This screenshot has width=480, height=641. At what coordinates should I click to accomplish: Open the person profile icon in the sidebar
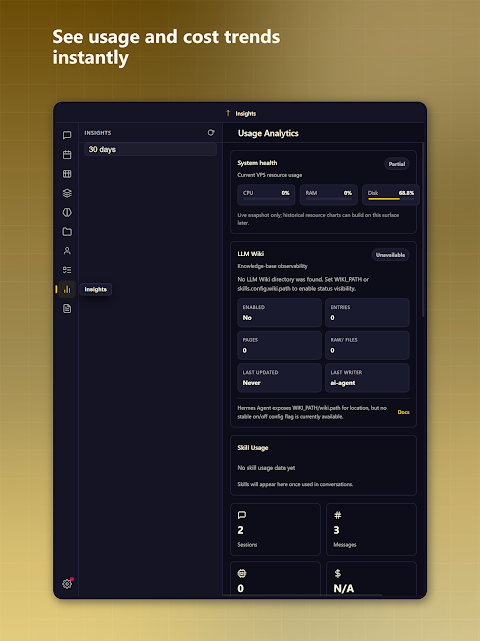tap(67, 251)
